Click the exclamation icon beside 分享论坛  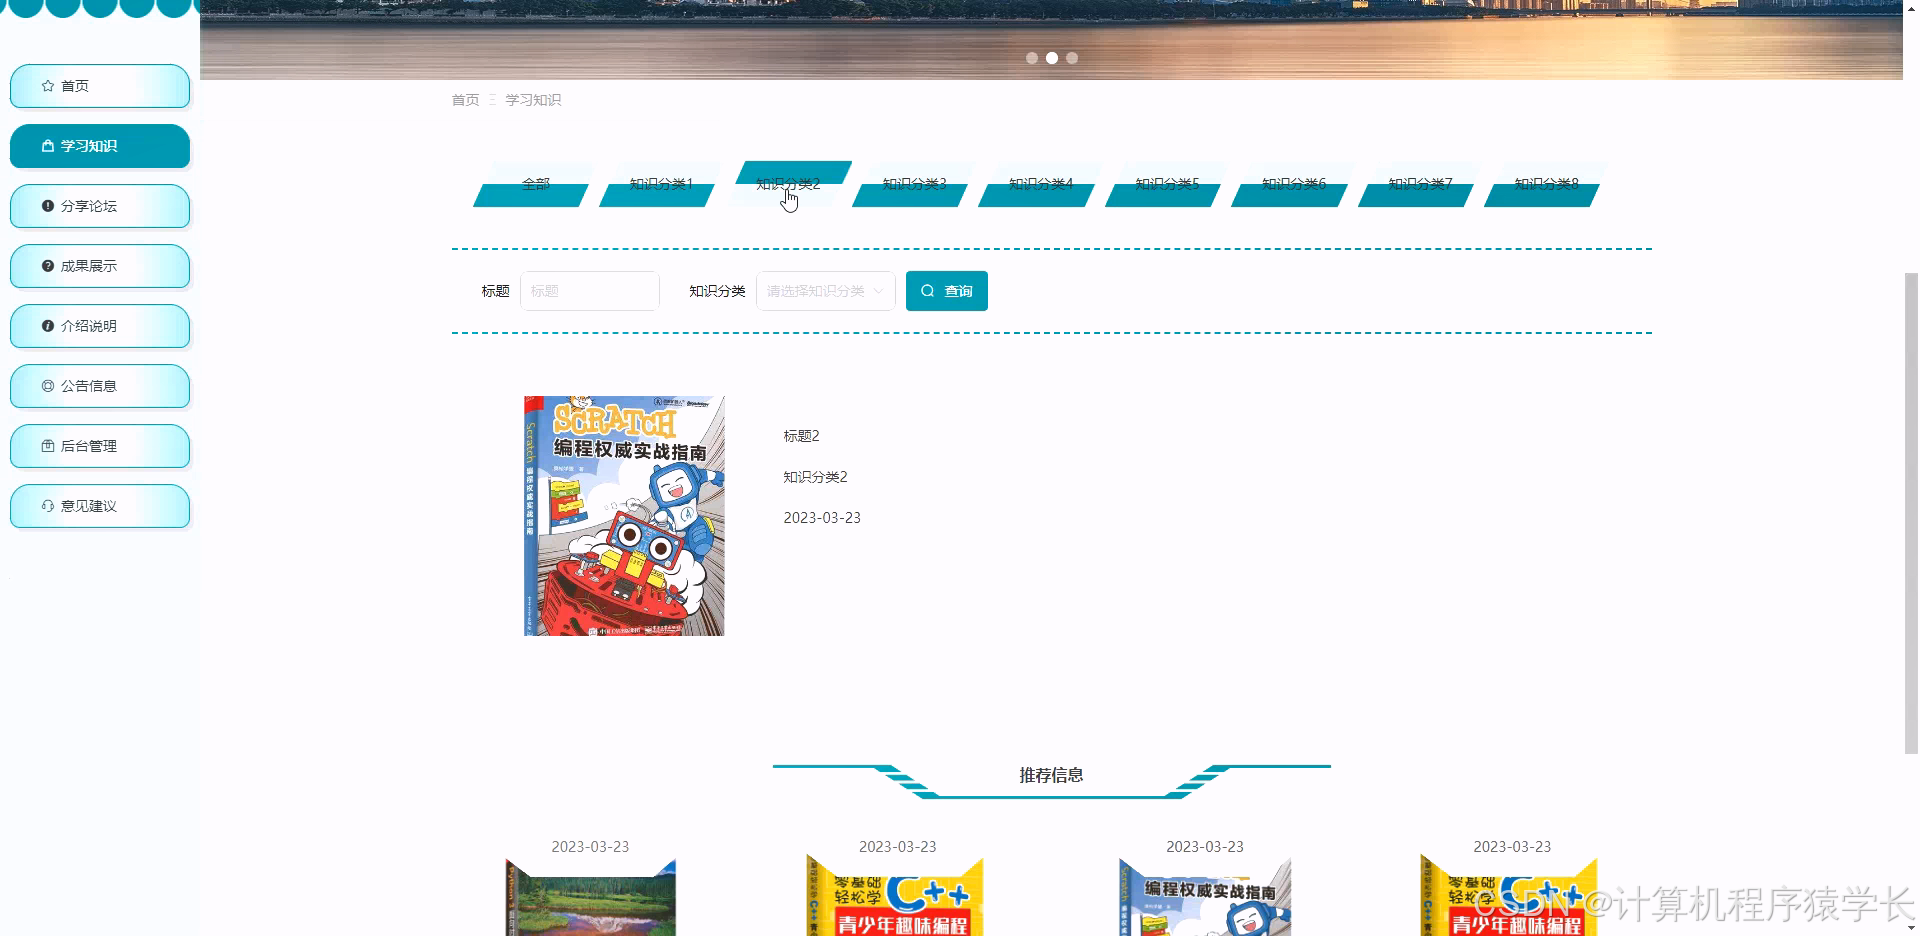point(47,206)
